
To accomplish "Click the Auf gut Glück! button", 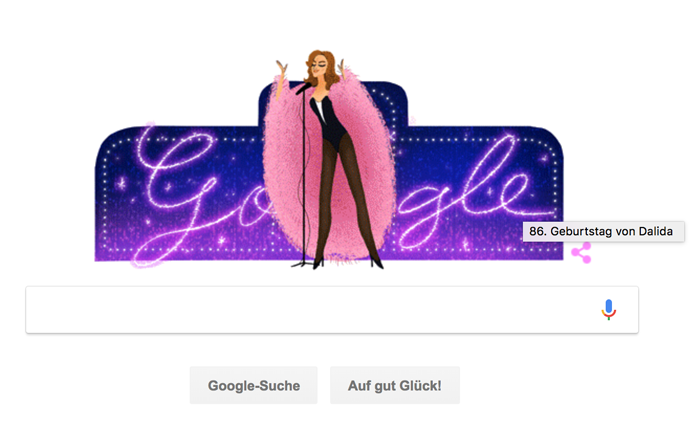I will point(395,386).
